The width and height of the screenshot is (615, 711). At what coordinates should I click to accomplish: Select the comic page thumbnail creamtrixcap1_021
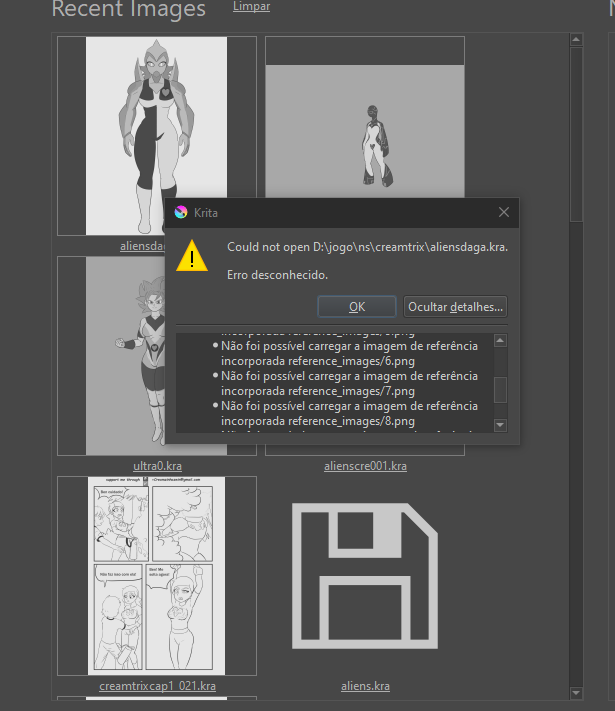tap(156, 576)
